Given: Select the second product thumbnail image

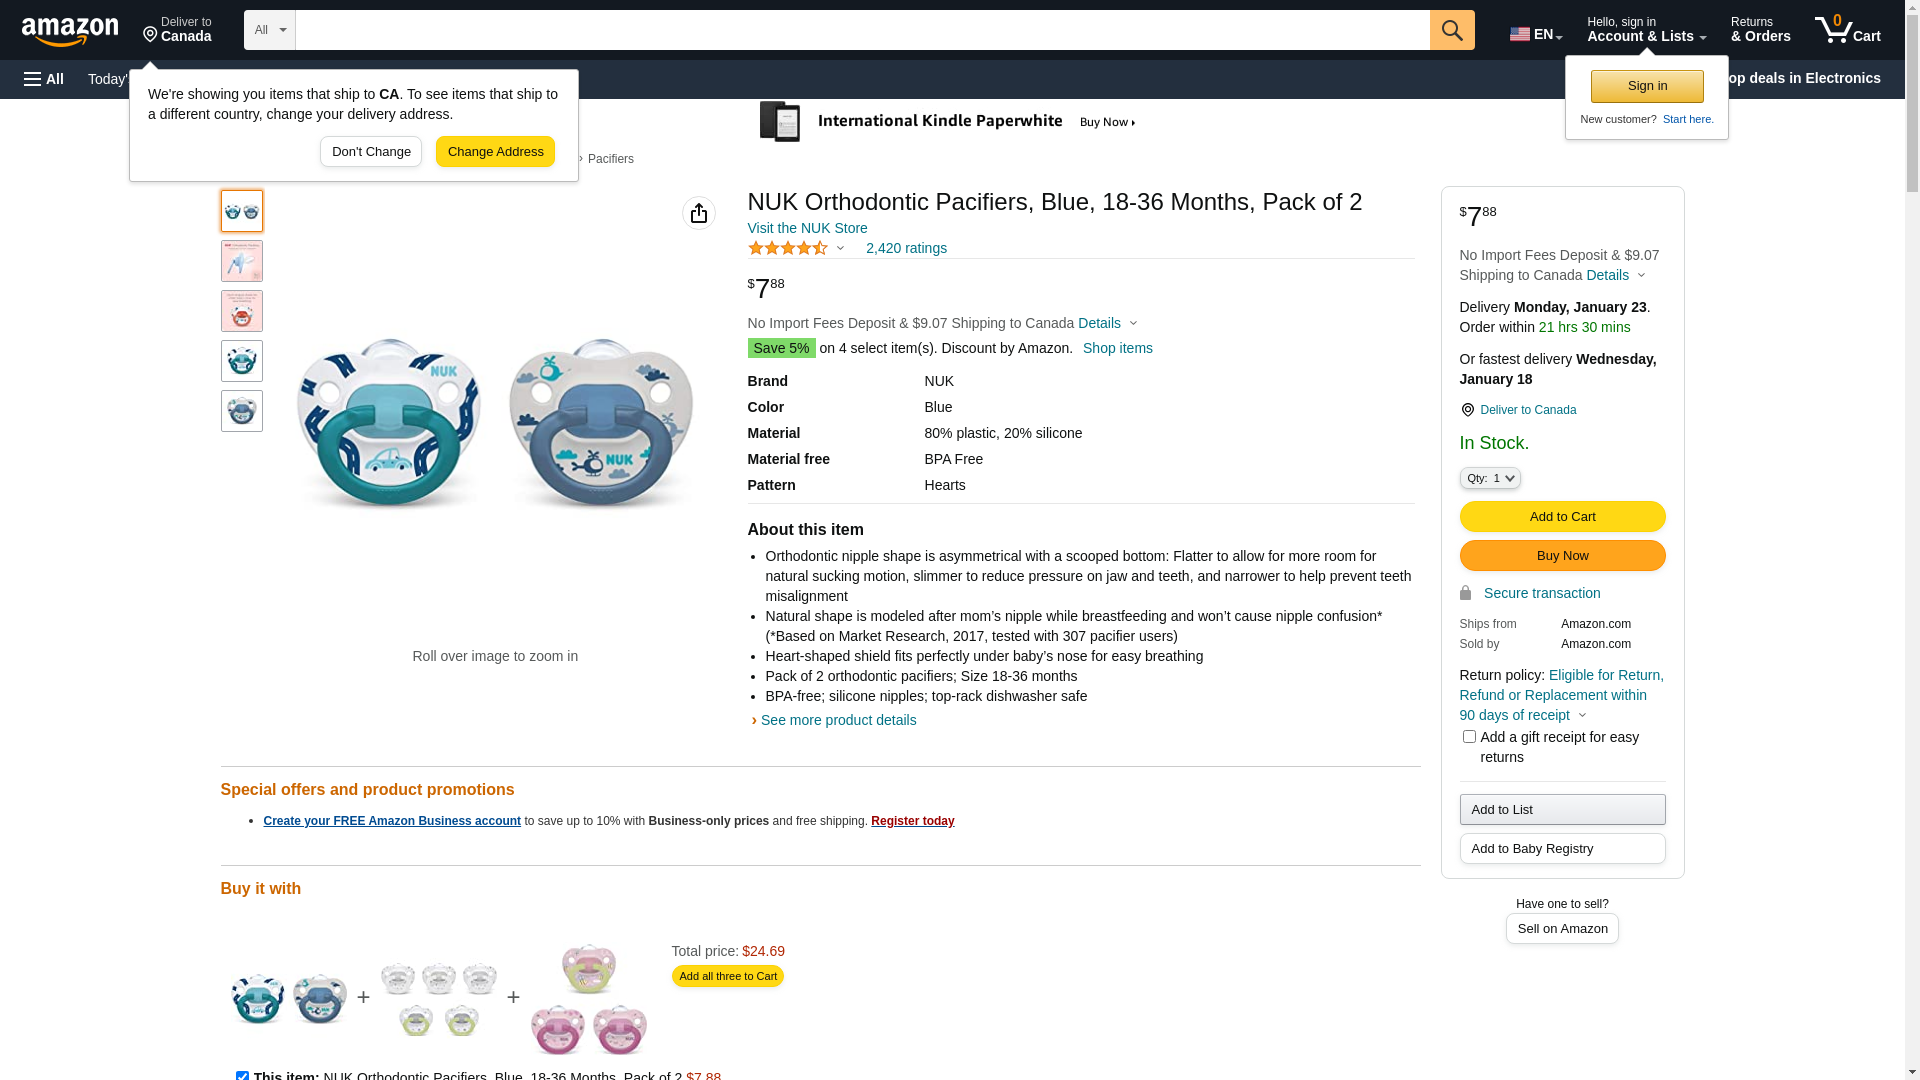Looking at the screenshot, I should tap(242, 261).
